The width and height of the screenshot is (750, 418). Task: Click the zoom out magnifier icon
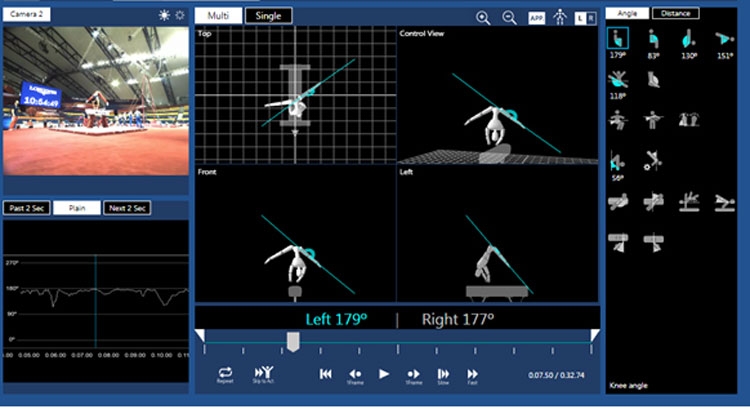tap(509, 18)
